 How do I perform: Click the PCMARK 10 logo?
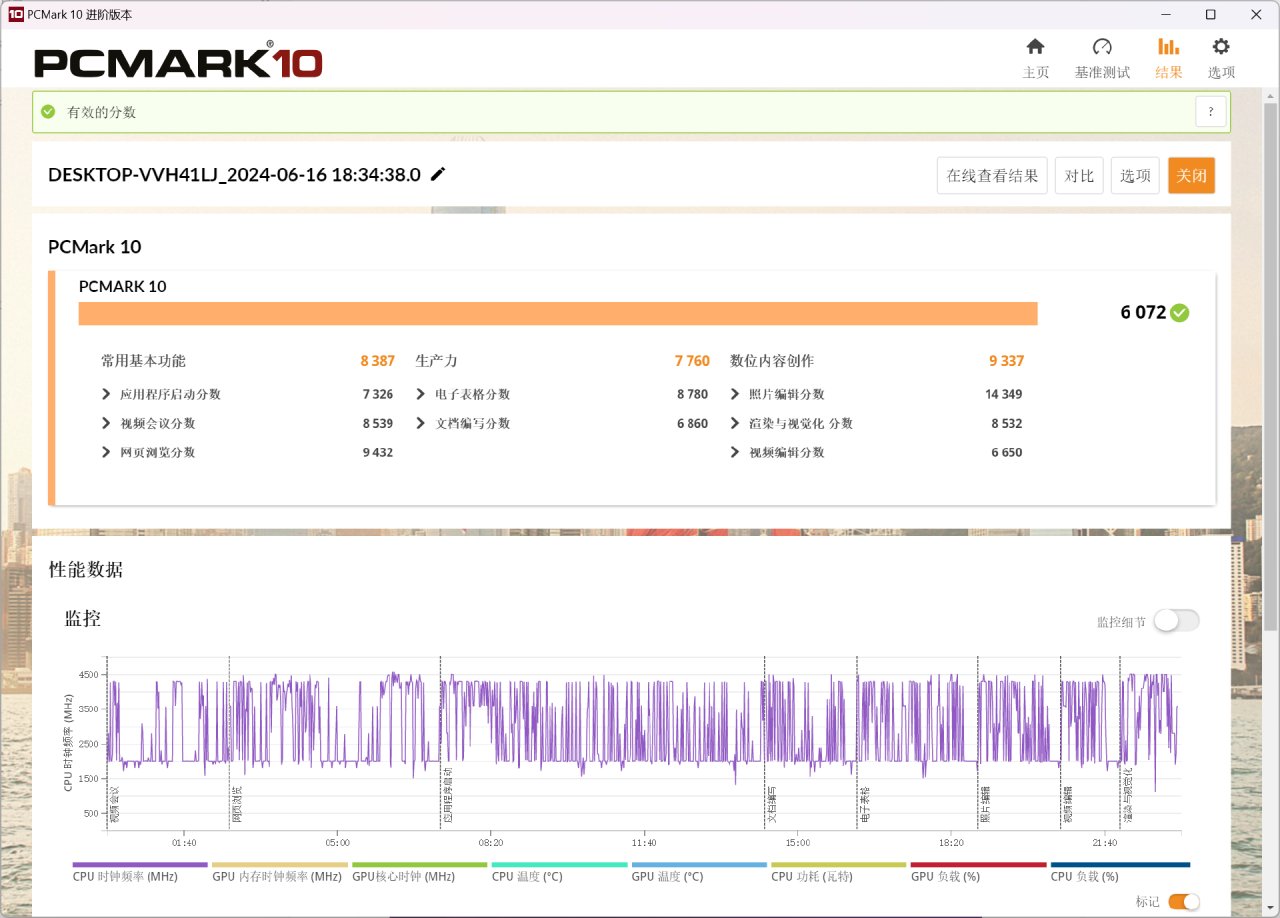[x=178, y=61]
